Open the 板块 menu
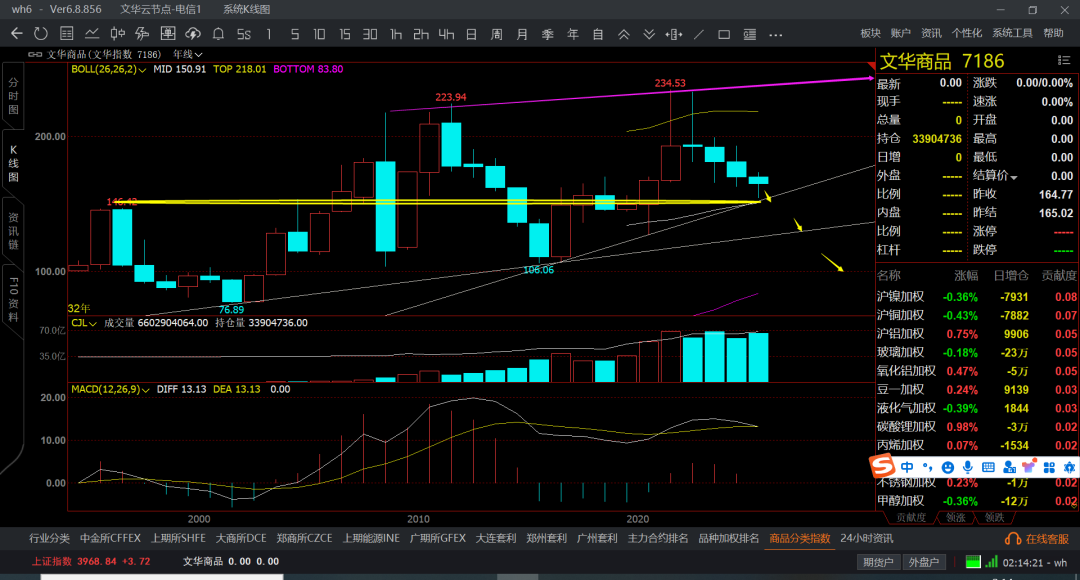This screenshot has width=1080, height=580. coord(871,33)
